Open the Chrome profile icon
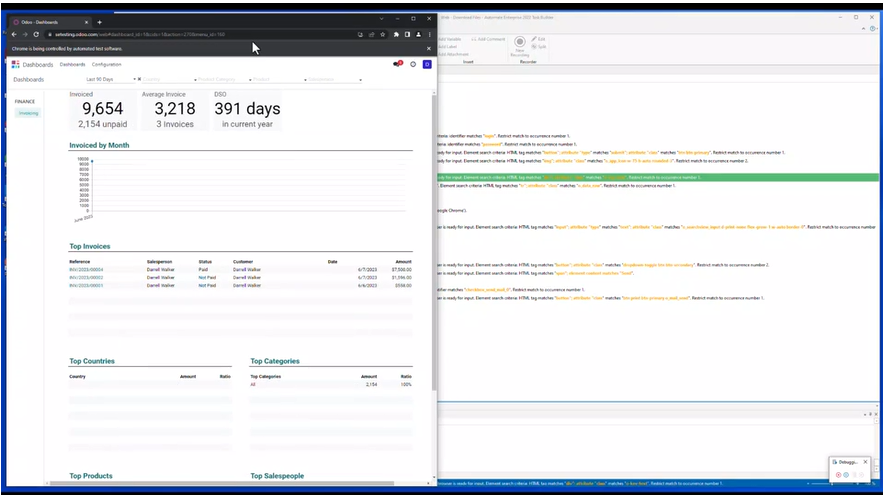 [418, 34]
